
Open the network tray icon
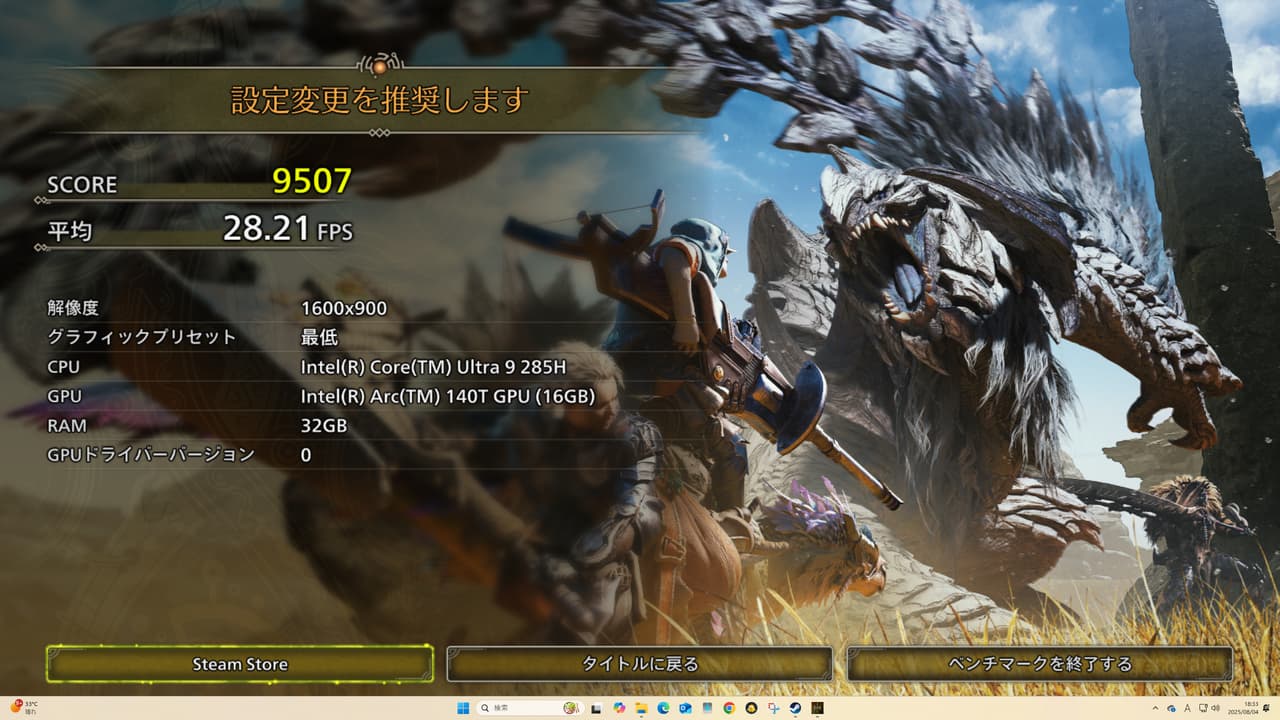click(1201, 708)
